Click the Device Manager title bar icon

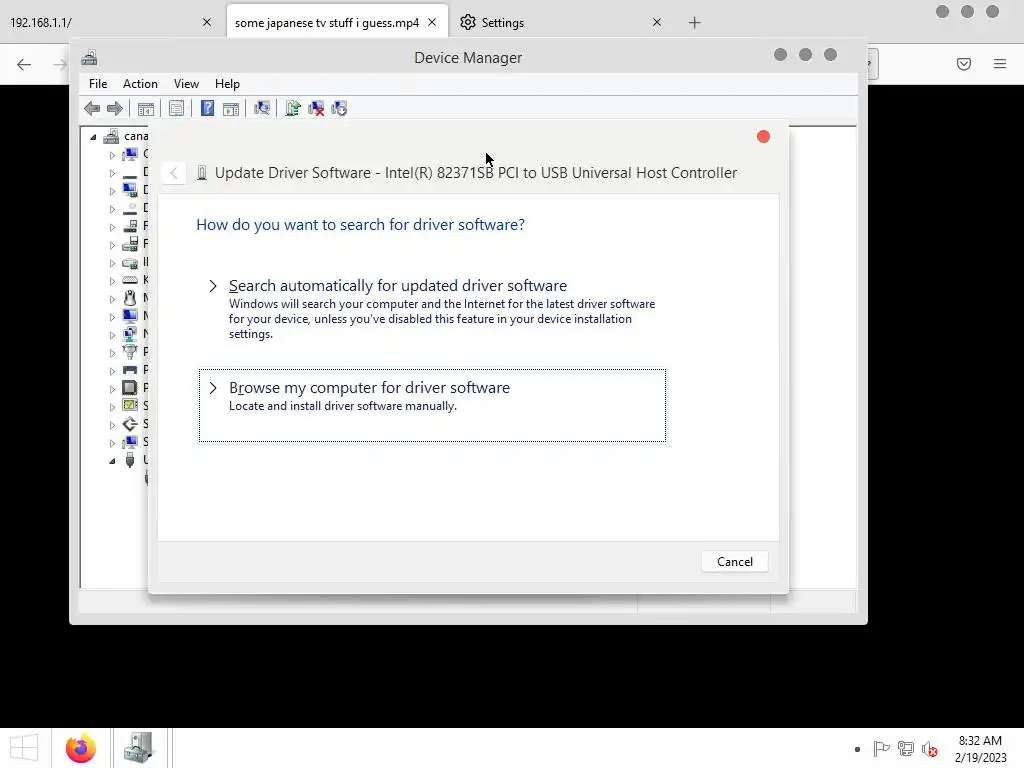[x=89, y=57]
